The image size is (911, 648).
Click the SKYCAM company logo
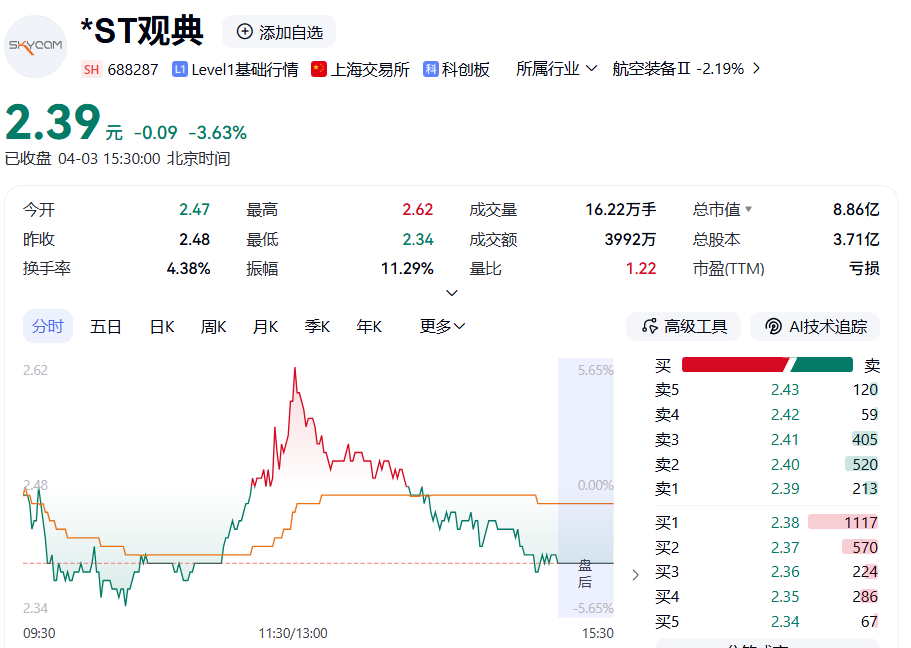[36, 46]
